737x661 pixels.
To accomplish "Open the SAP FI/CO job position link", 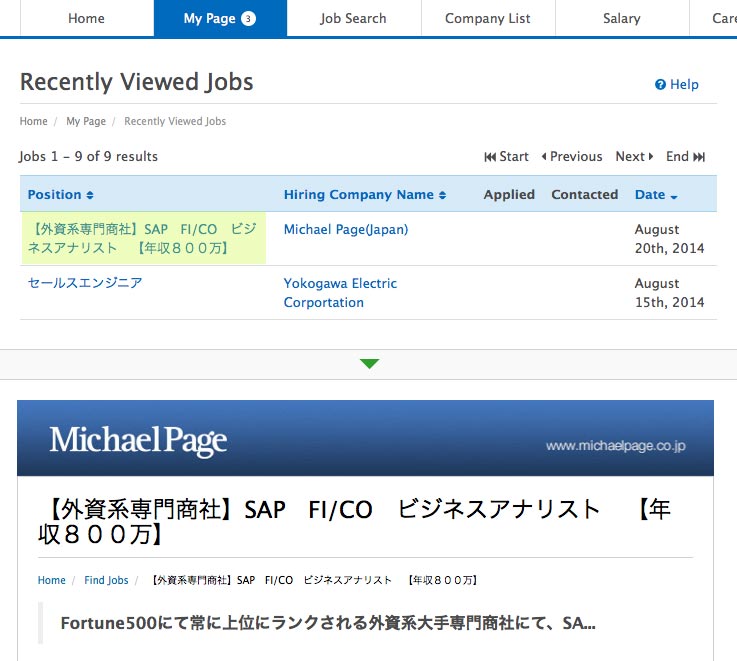I will [x=142, y=238].
